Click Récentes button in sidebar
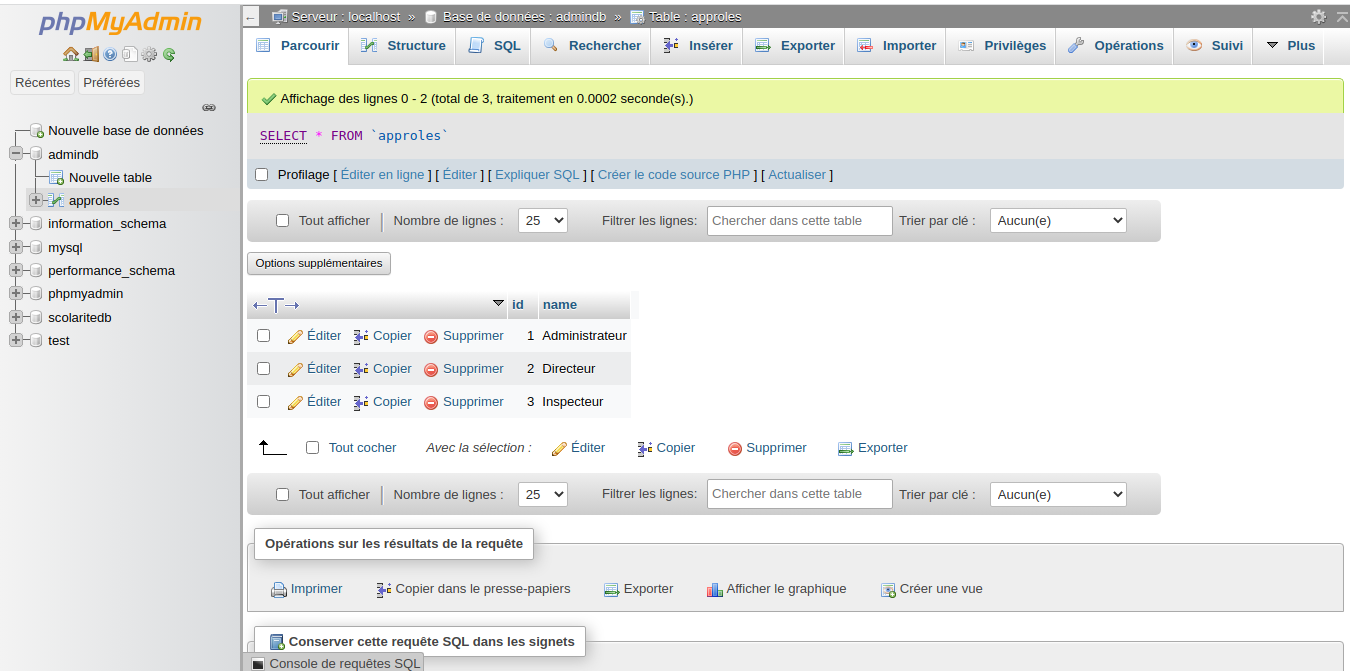 pos(43,83)
